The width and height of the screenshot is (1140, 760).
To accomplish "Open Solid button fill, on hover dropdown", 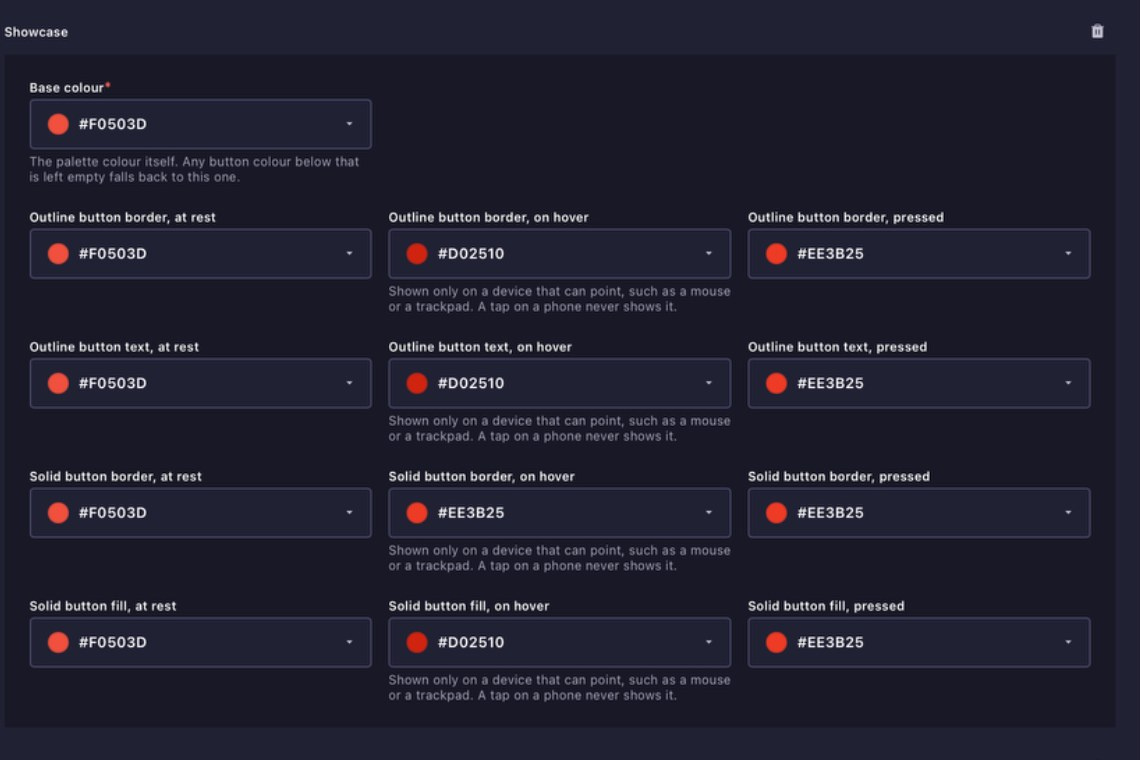I will tap(559, 642).
